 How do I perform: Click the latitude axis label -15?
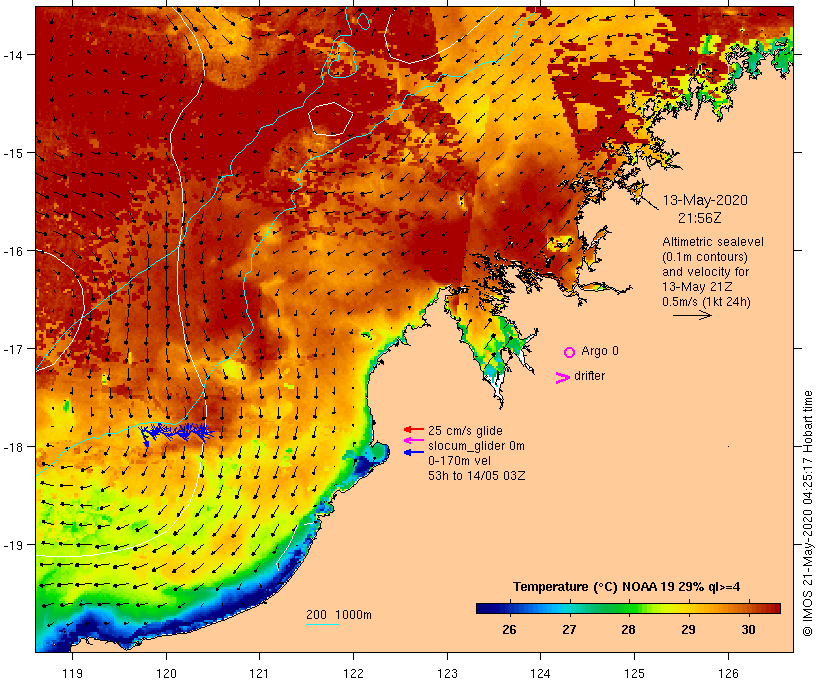(x=13, y=153)
